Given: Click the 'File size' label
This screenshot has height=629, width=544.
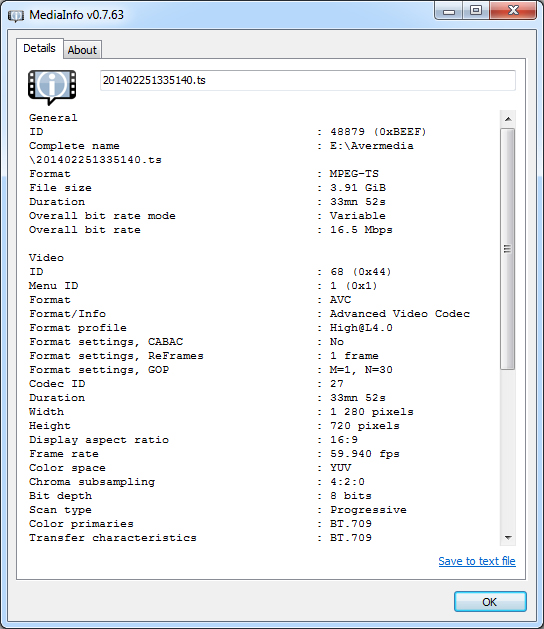Looking at the screenshot, I should coord(60,188).
